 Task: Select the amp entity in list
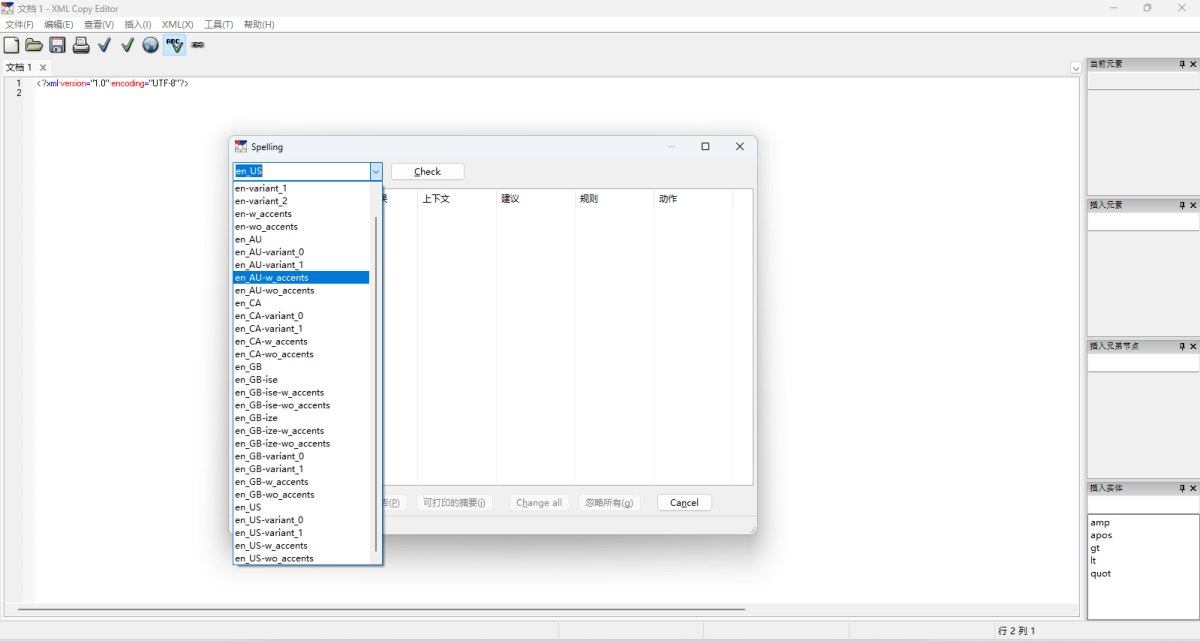point(1100,522)
